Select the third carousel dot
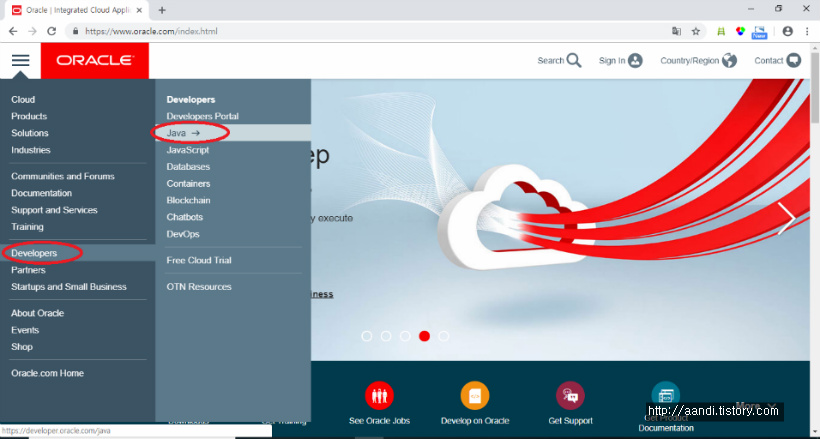 tap(405, 336)
